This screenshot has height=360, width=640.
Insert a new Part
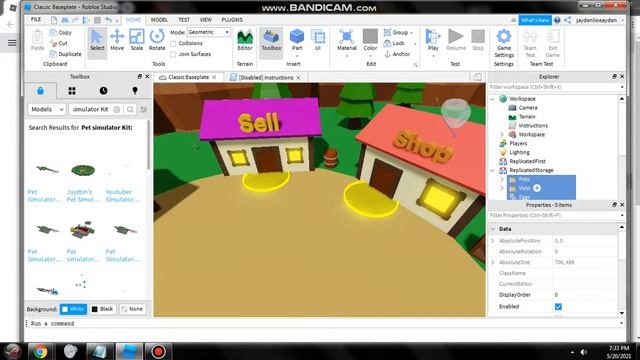coord(297,40)
